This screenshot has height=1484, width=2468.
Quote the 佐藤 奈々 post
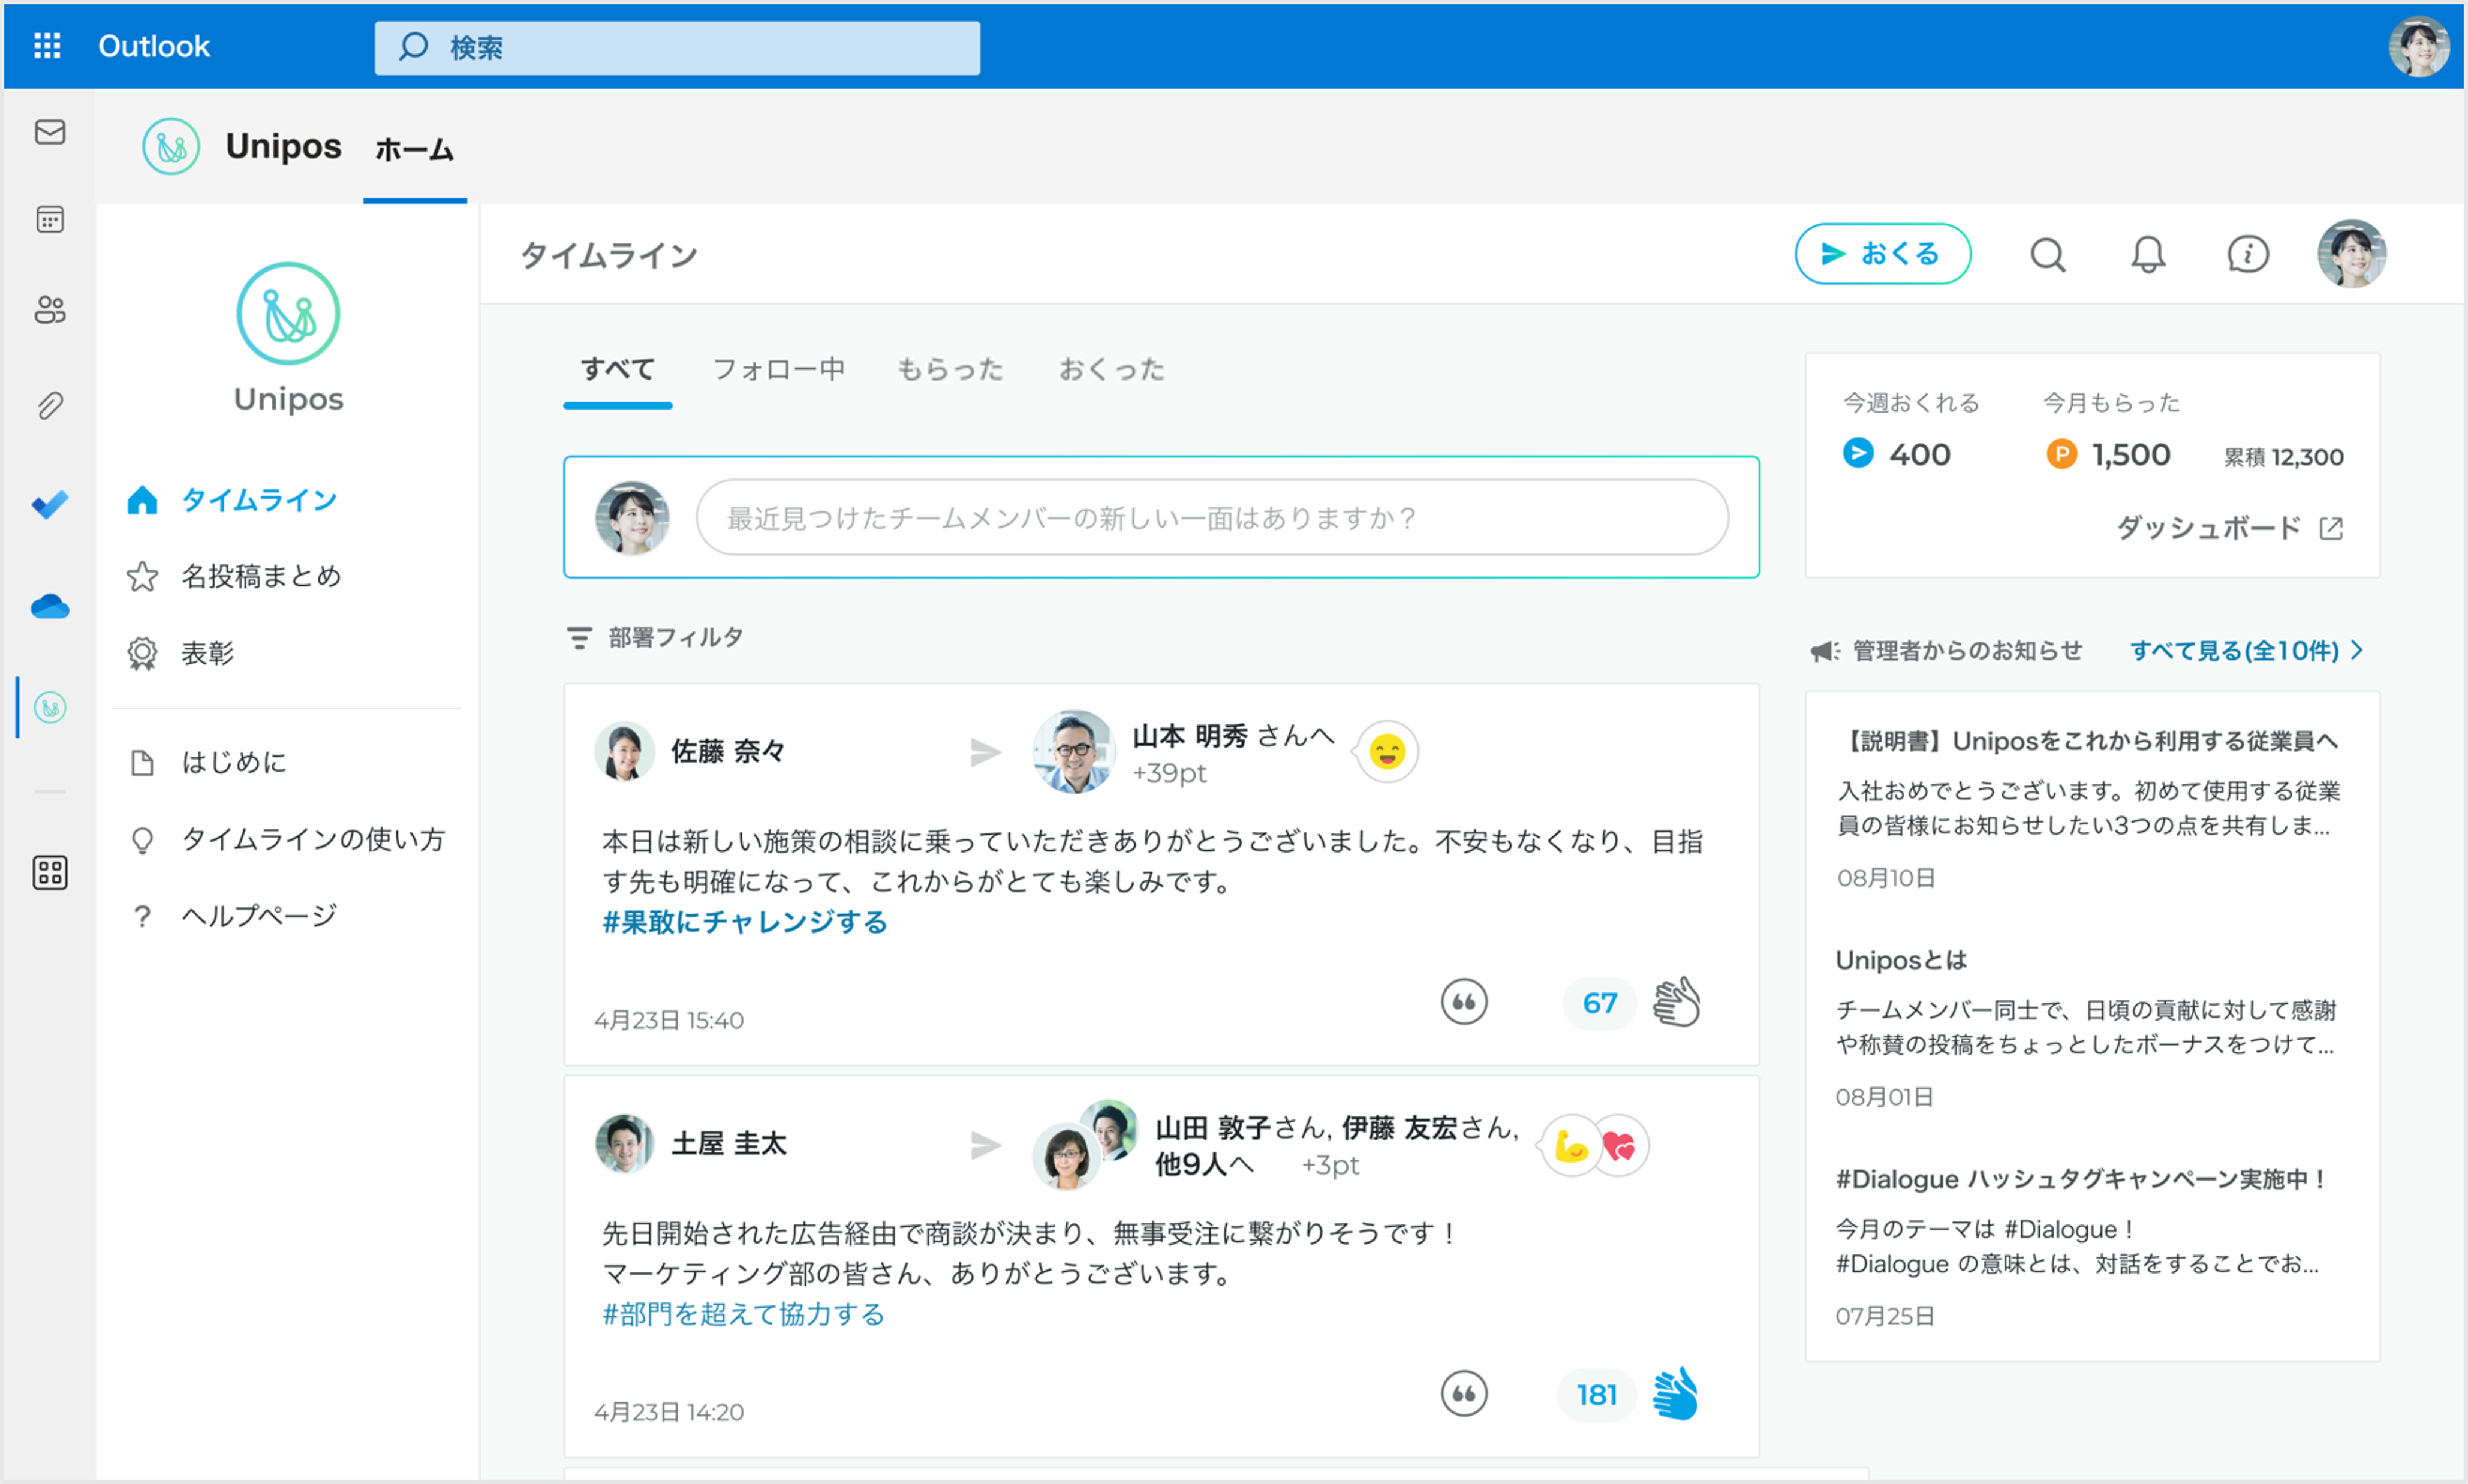point(1464,1001)
